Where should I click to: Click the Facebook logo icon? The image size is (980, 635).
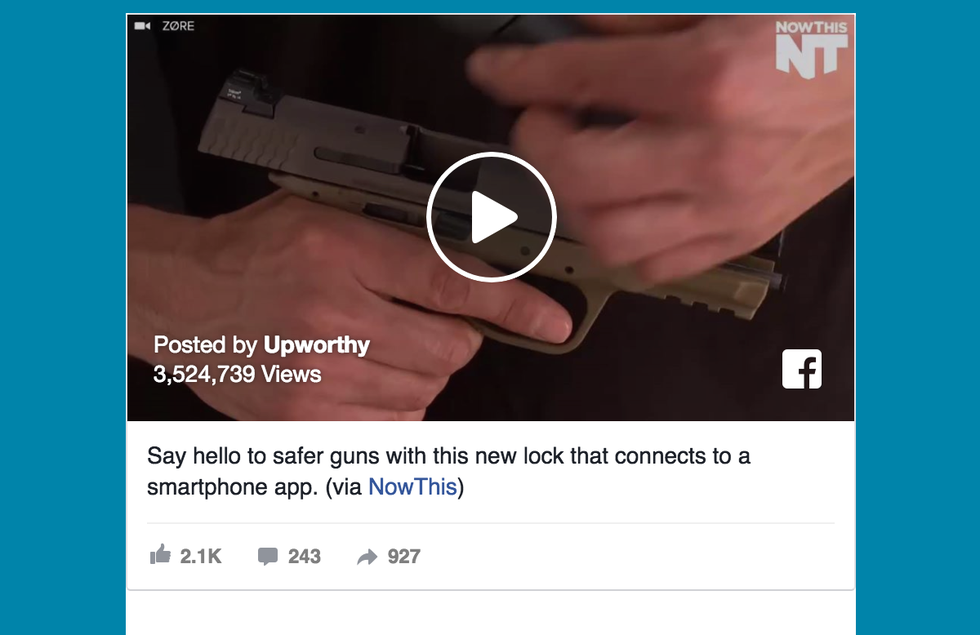click(802, 369)
